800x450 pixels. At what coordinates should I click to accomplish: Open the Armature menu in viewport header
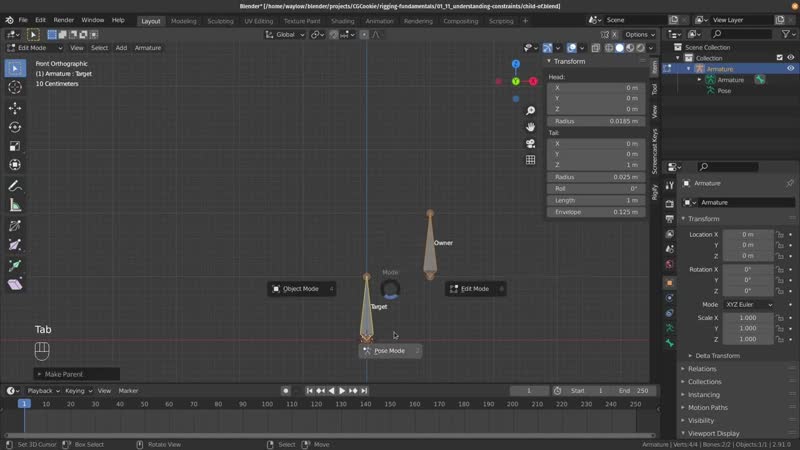click(148, 48)
